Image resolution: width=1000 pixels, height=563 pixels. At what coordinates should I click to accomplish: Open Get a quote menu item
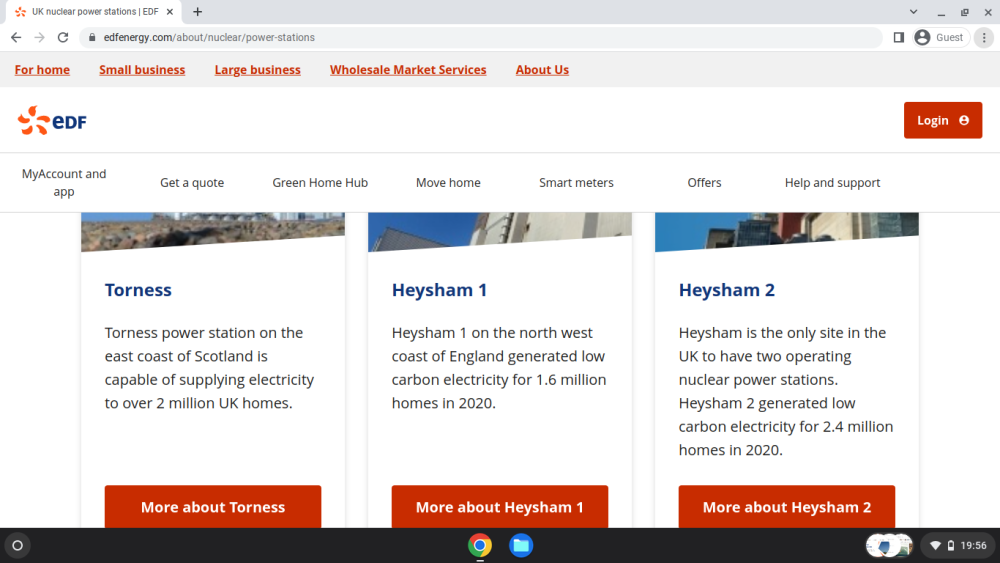pyautogui.click(x=192, y=182)
